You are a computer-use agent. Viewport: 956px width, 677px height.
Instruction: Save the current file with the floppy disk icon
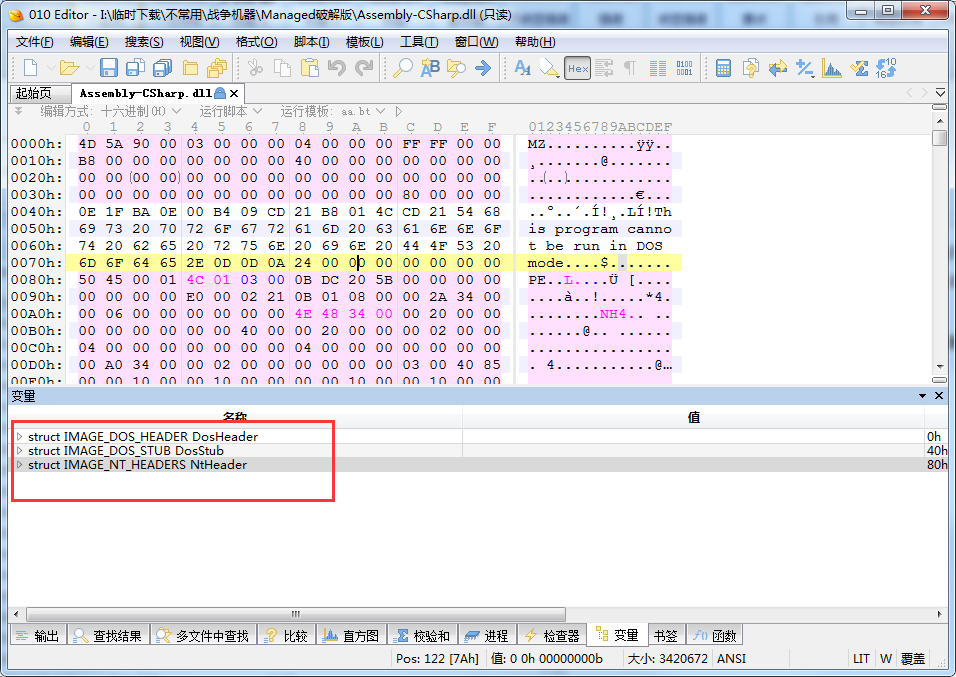click(109, 68)
